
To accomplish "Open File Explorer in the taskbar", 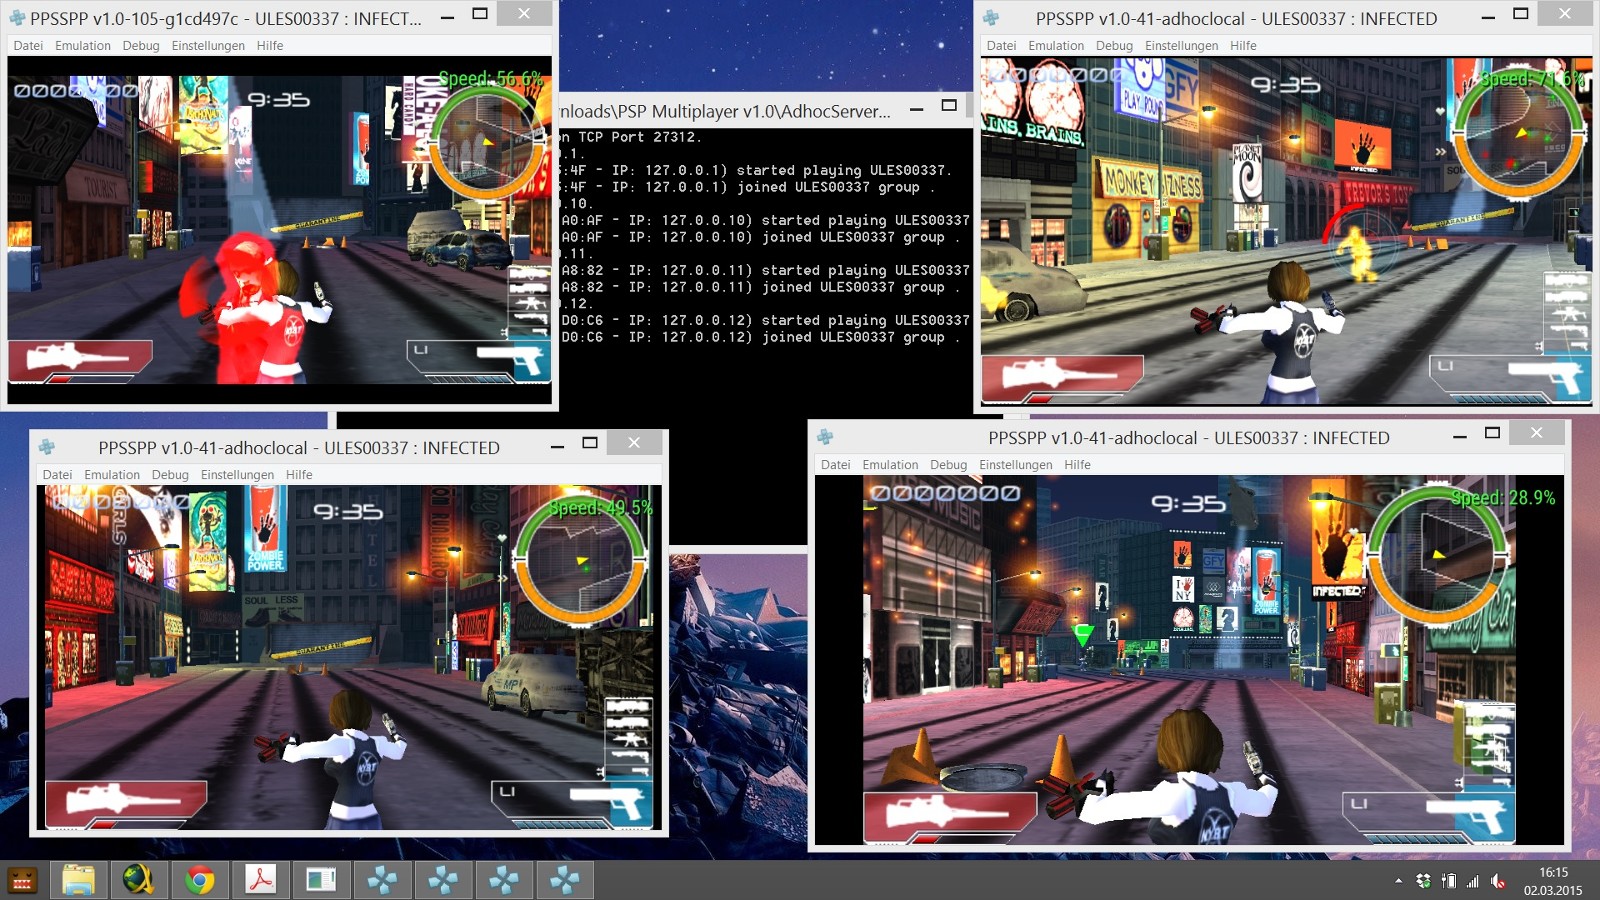I will click(78, 880).
